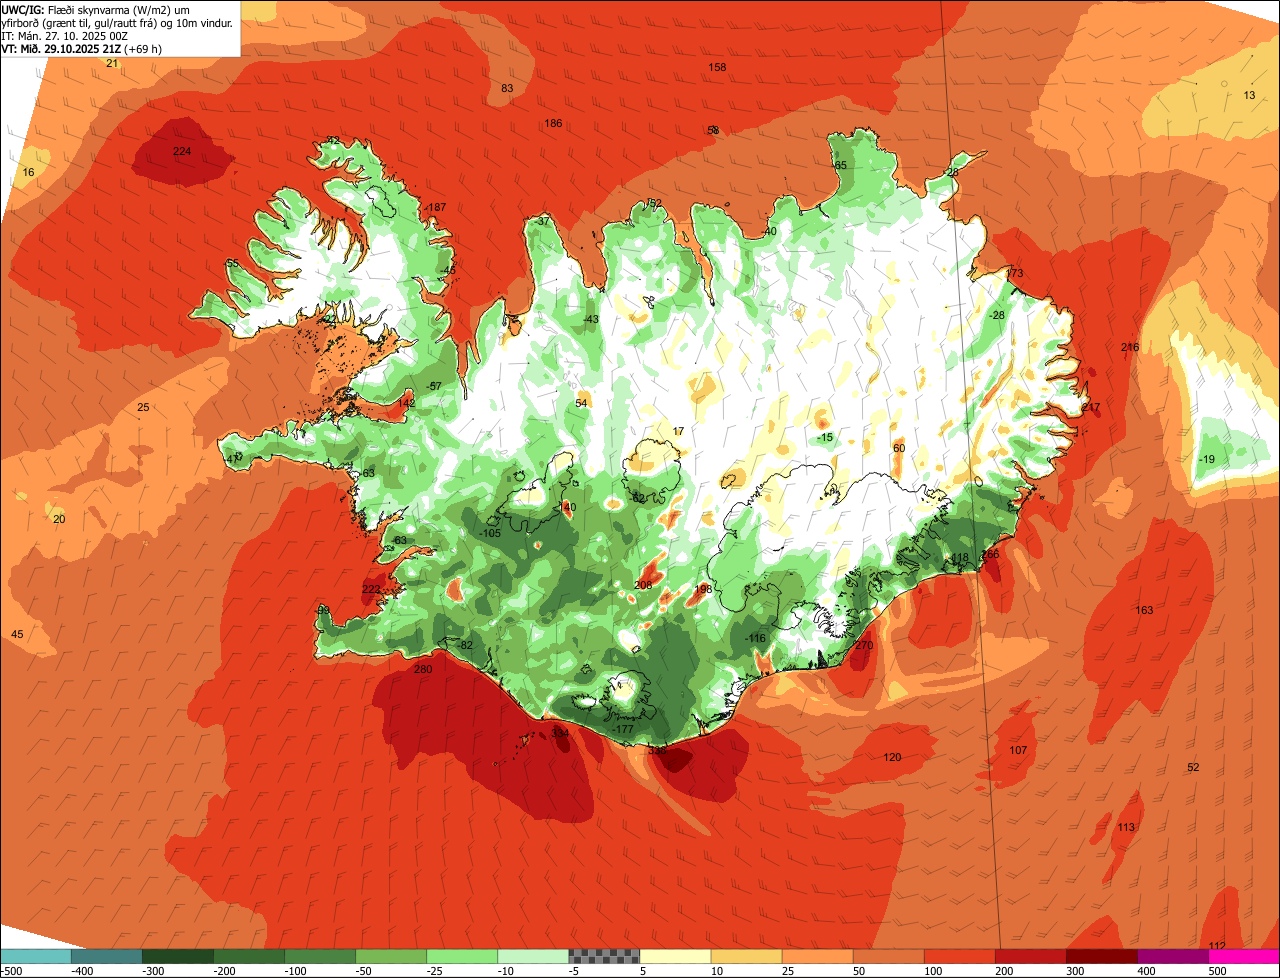Click the map value 13 in the yellow area

1249,95
